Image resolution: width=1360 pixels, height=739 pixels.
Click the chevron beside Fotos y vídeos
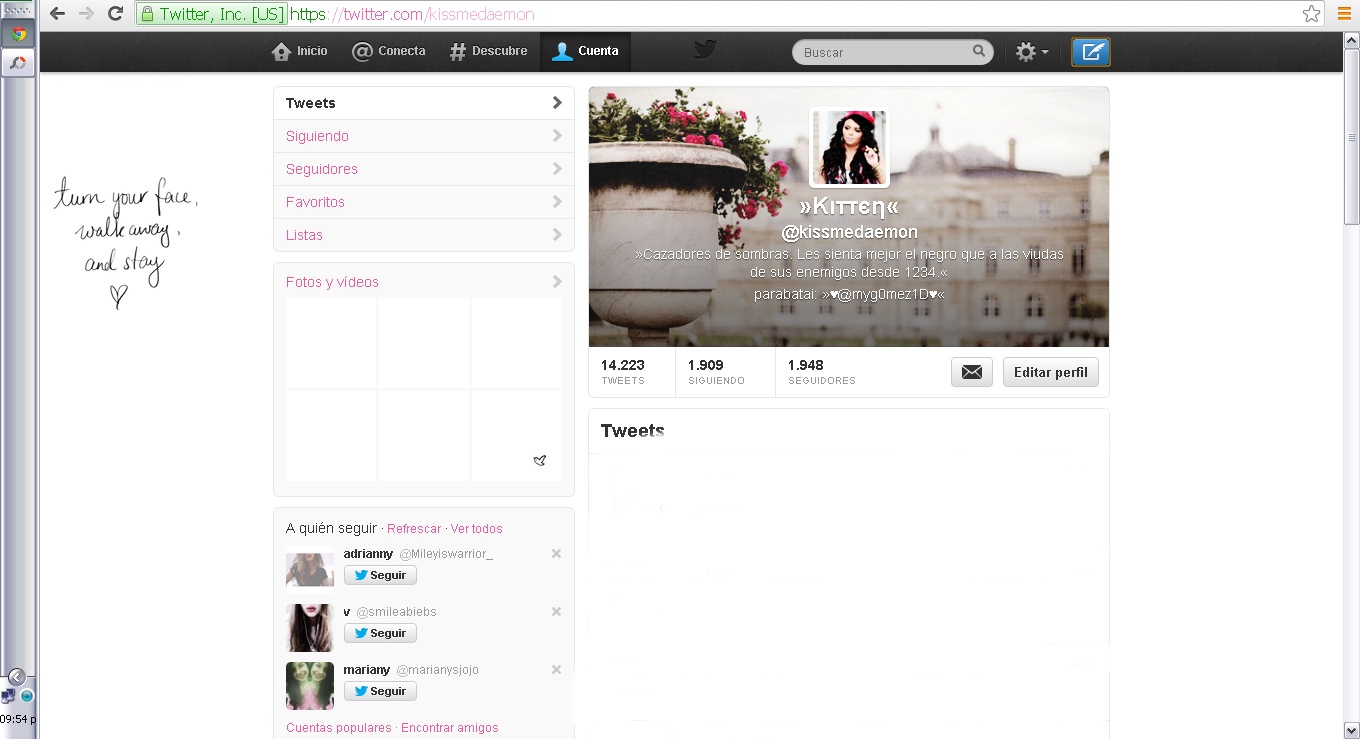click(x=557, y=282)
